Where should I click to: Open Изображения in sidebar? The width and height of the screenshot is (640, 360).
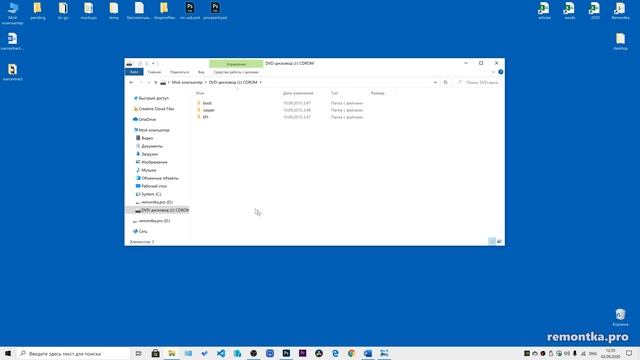(151, 162)
